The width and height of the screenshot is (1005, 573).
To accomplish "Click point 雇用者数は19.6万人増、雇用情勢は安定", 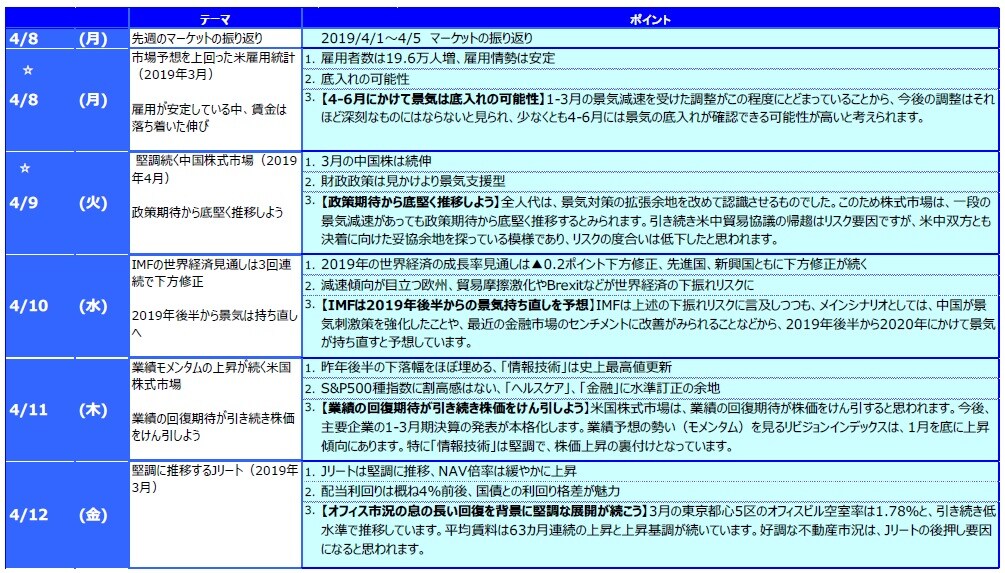I will click(428, 58).
